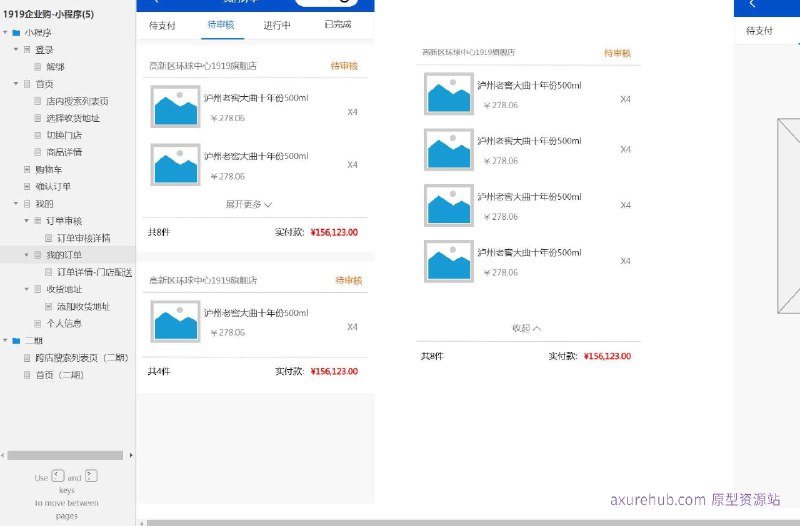Viewport: 800px width, 526px height.
Task: Open the 店内搜索列表页 page
Action: coord(77,101)
